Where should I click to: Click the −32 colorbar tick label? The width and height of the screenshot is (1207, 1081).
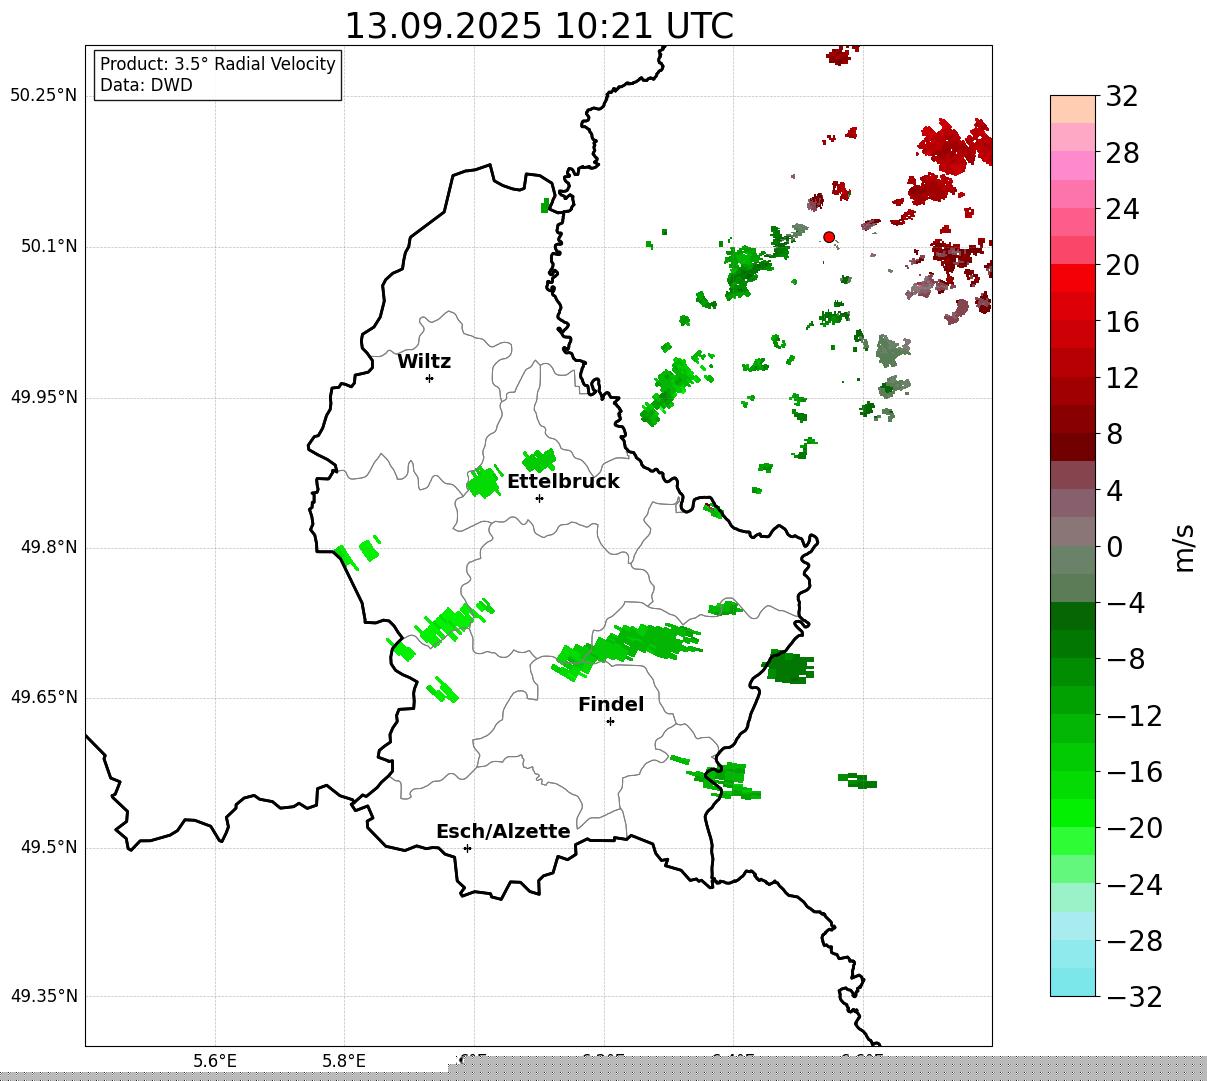(1134, 997)
